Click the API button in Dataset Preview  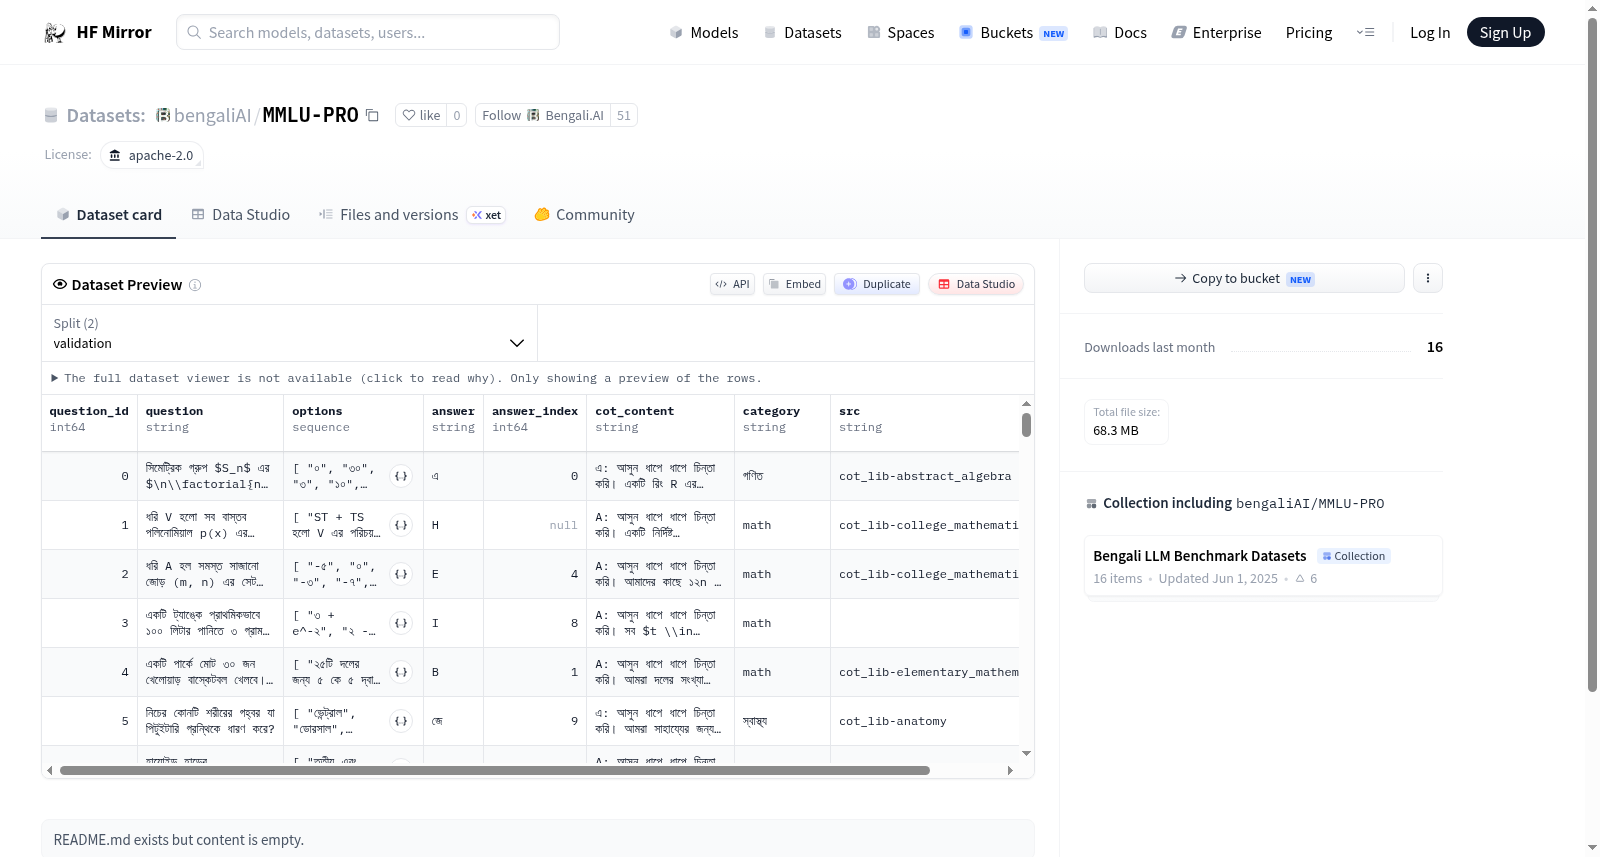tap(732, 284)
